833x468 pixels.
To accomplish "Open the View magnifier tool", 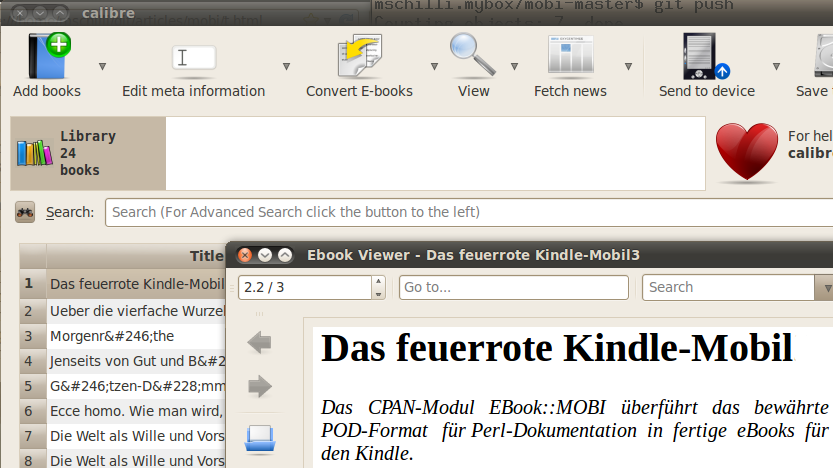I will [x=472, y=54].
